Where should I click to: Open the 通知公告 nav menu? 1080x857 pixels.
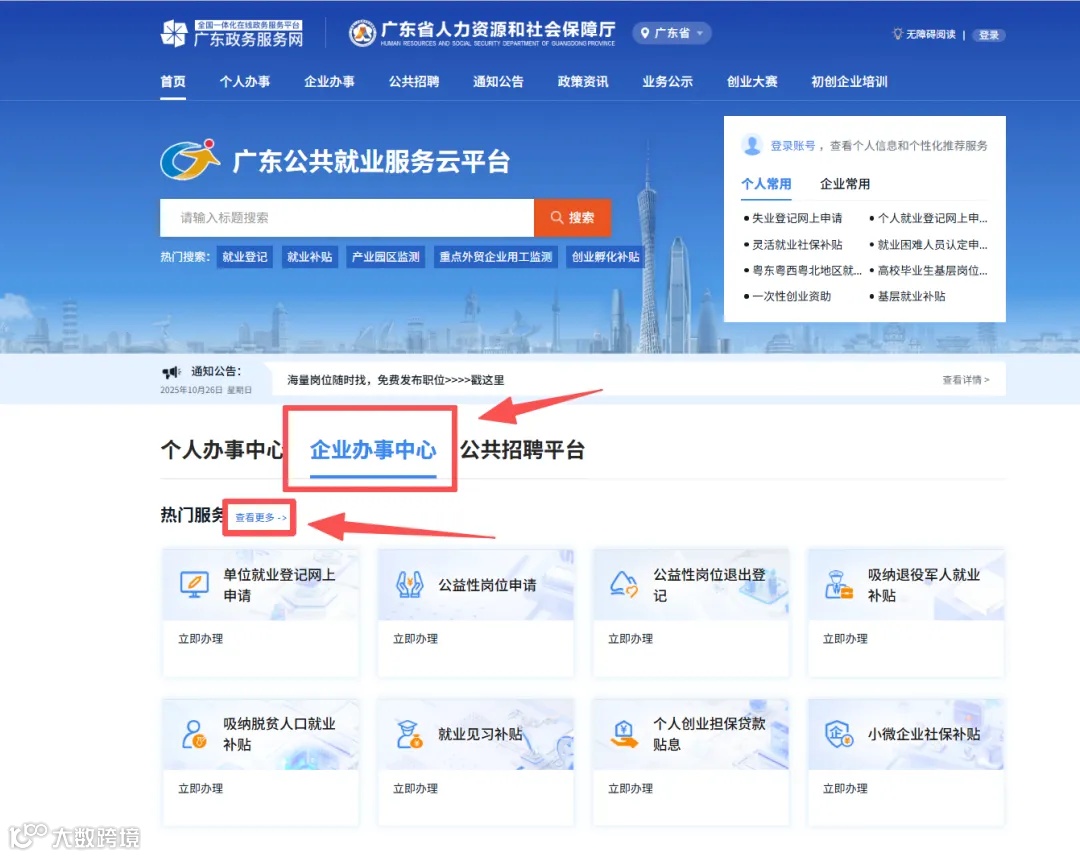coord(499,82)
